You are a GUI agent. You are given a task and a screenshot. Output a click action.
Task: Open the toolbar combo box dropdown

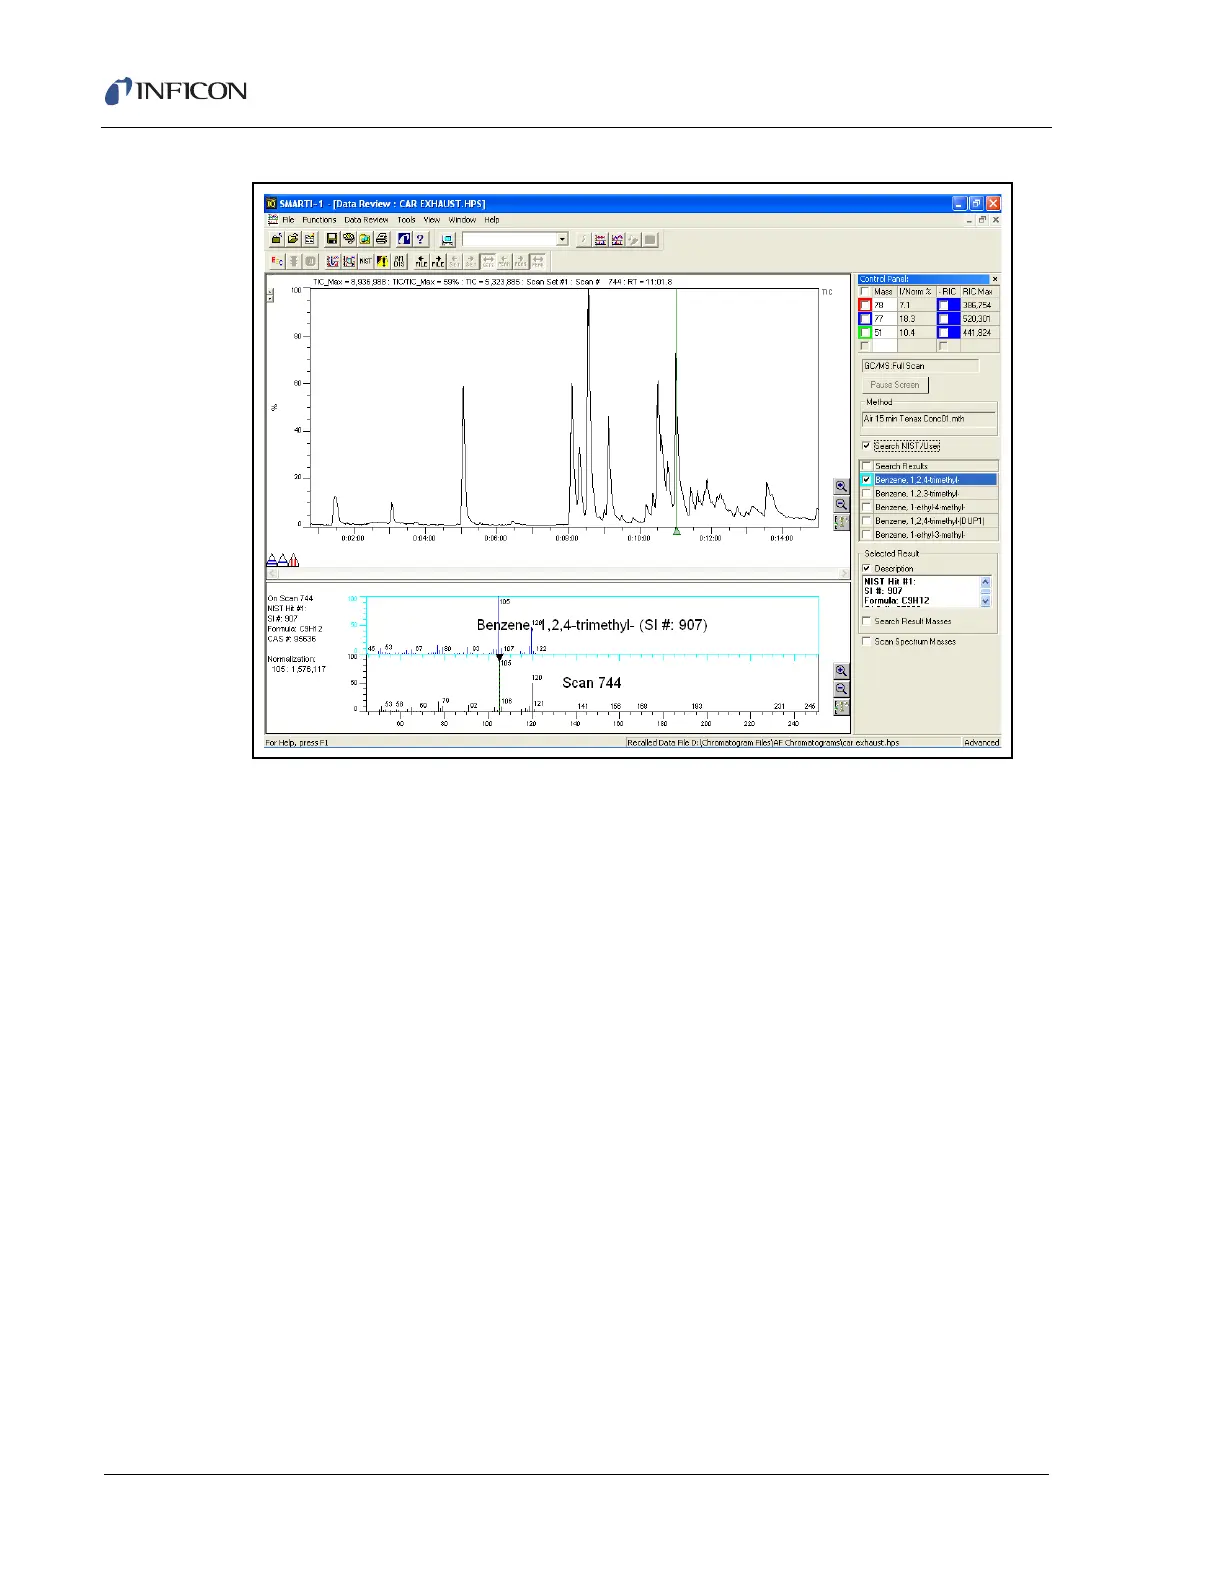pos(562,240)
